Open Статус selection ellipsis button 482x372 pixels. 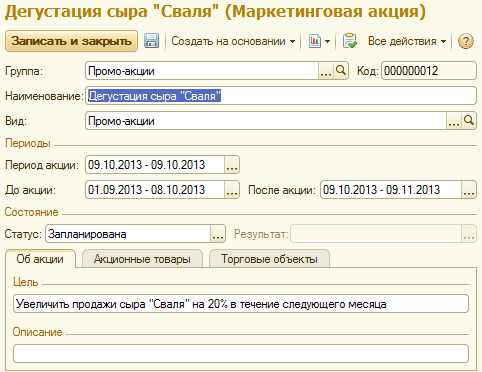218,234
